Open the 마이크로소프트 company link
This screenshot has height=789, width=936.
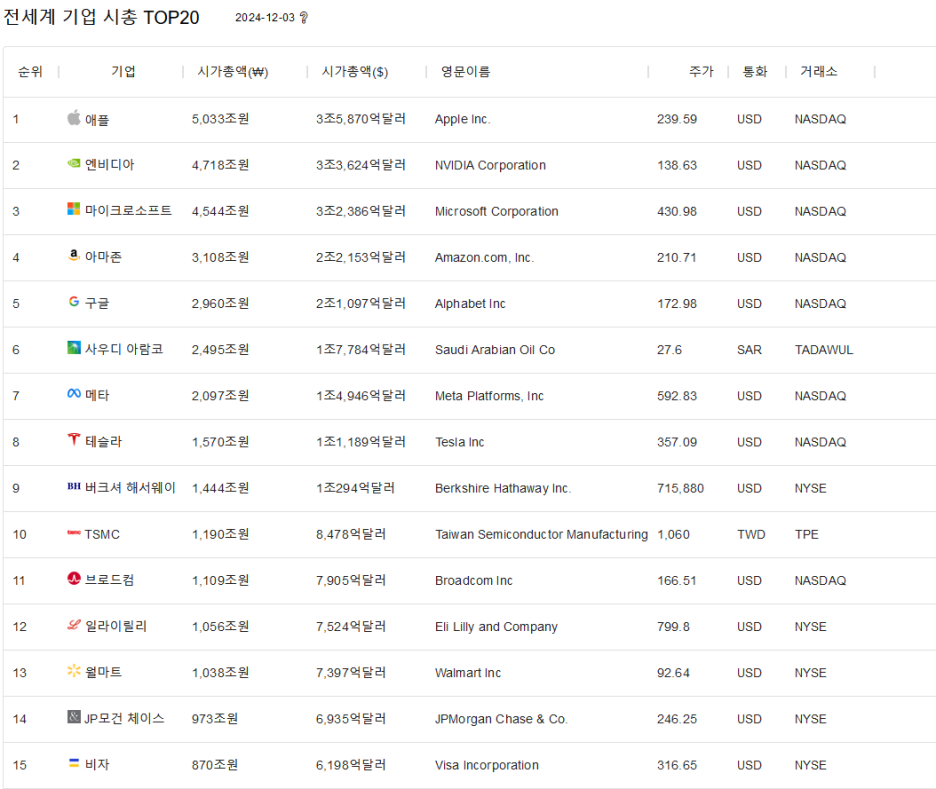[x=128, y=211]
